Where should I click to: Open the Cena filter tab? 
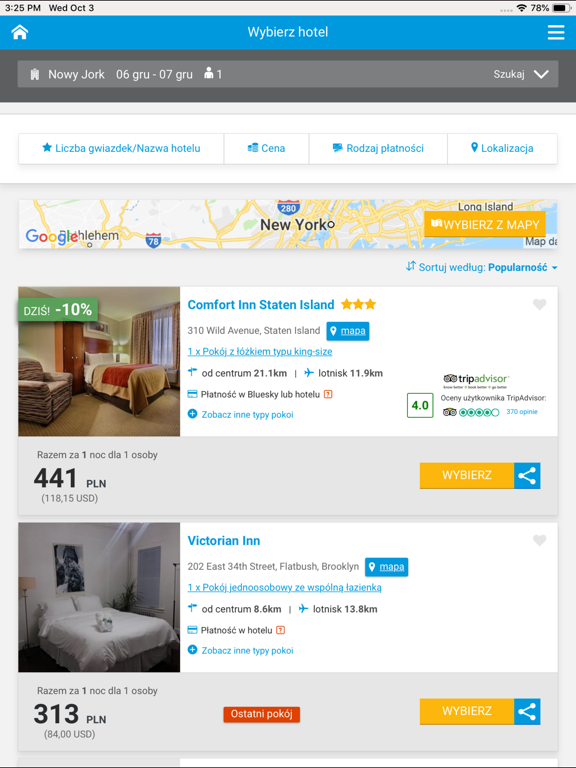click(x=266, y=148)
